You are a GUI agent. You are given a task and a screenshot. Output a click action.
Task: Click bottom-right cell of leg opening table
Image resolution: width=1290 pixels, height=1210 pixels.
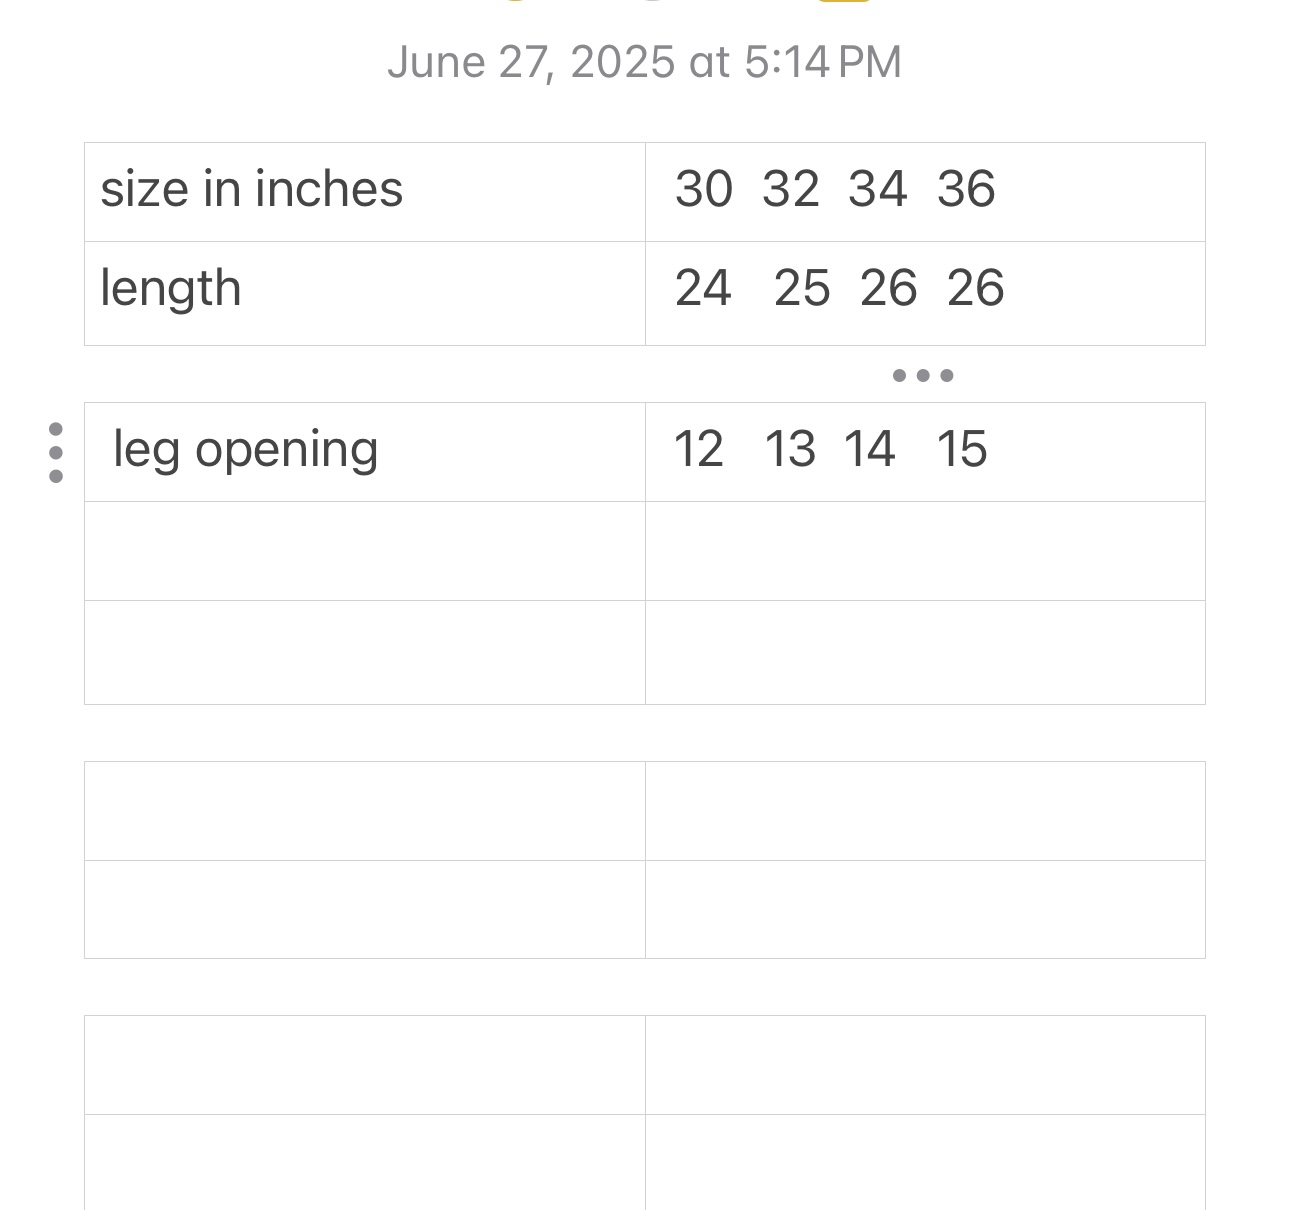coord(924,652)
